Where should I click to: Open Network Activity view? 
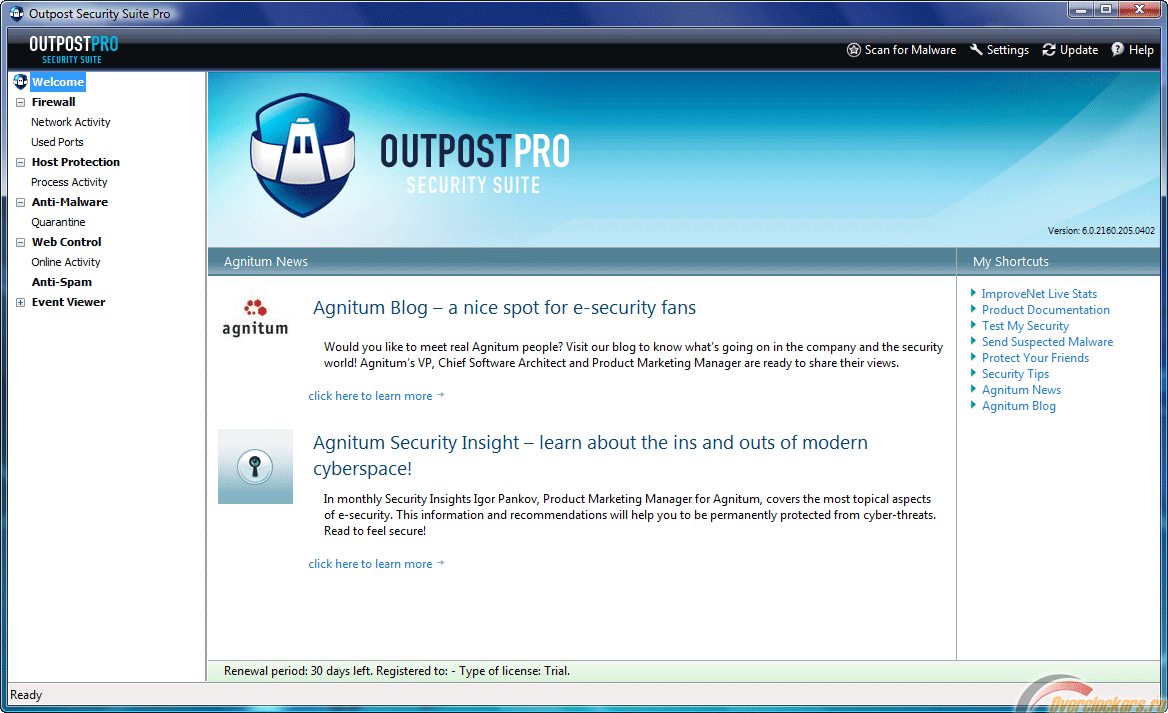click(71, 122)
